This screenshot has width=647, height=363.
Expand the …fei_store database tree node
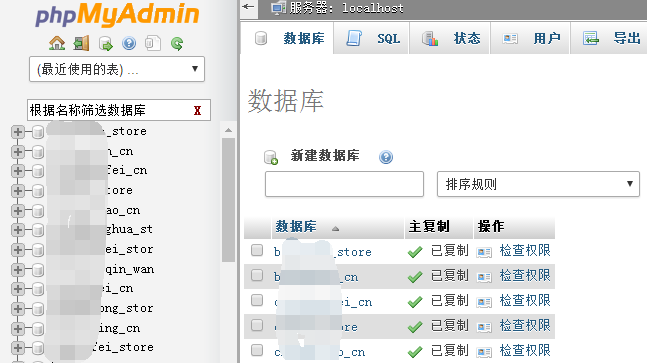tap(17, 348)
